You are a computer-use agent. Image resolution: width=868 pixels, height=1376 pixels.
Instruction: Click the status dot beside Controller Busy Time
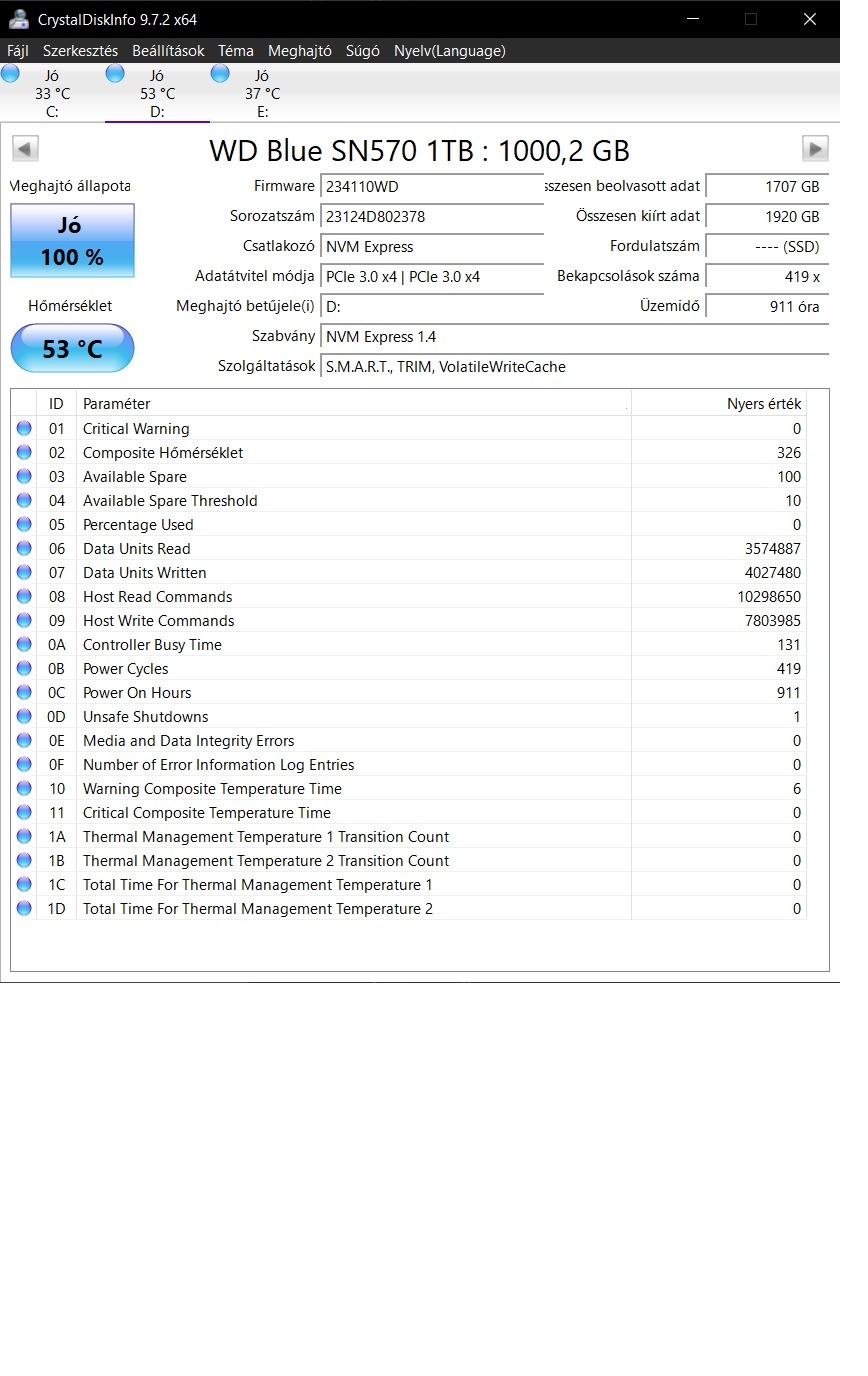pyautogui.click(x=24, y=644)
